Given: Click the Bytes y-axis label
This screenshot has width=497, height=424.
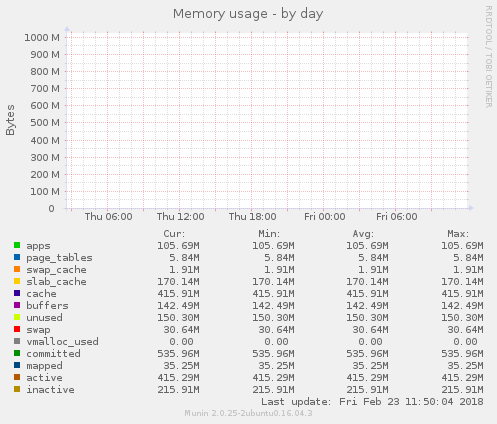Looking at the screenshot, I should pyautogui.click(x=10, y=120).
